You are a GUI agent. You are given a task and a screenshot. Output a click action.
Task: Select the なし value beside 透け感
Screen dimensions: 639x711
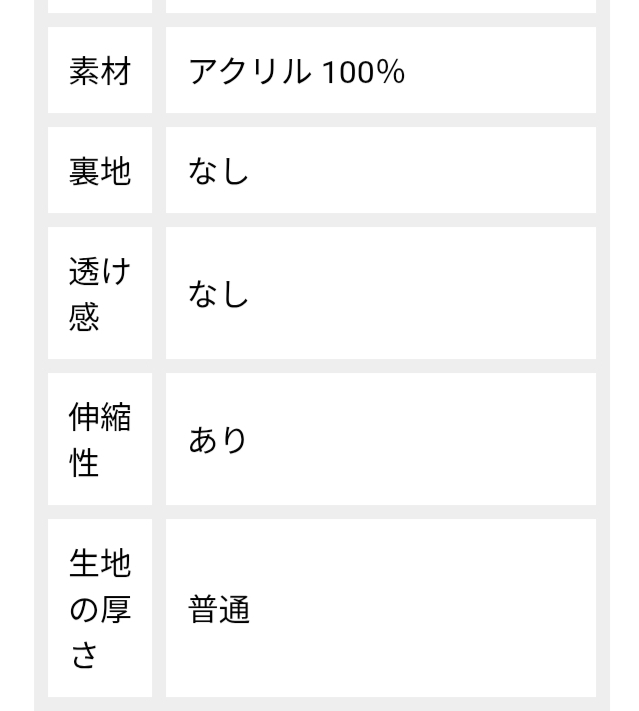click(x=380, y=293)
